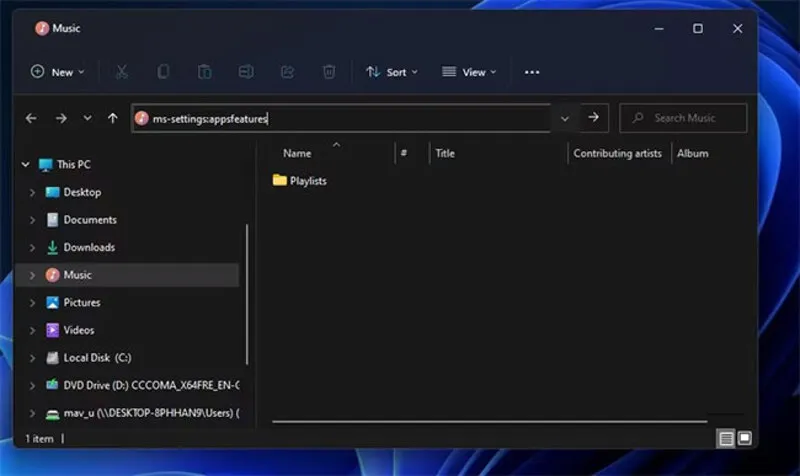
Task: Expand the Downloads tree node
Action: click(32, 247)
